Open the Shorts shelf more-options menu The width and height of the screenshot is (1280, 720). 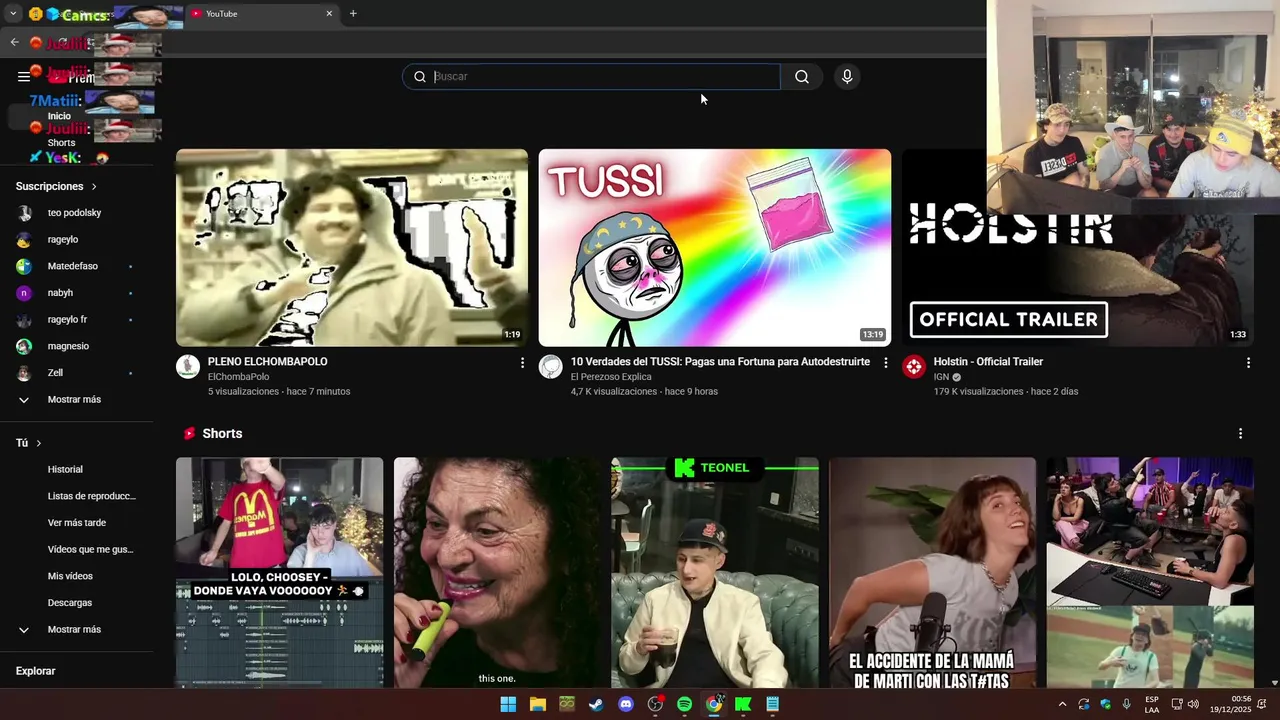pyautogui.click(x=1240, y=434)
